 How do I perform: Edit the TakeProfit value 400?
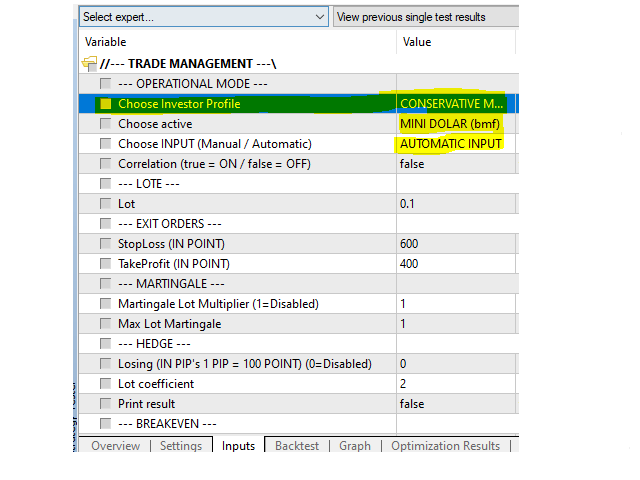456,264
